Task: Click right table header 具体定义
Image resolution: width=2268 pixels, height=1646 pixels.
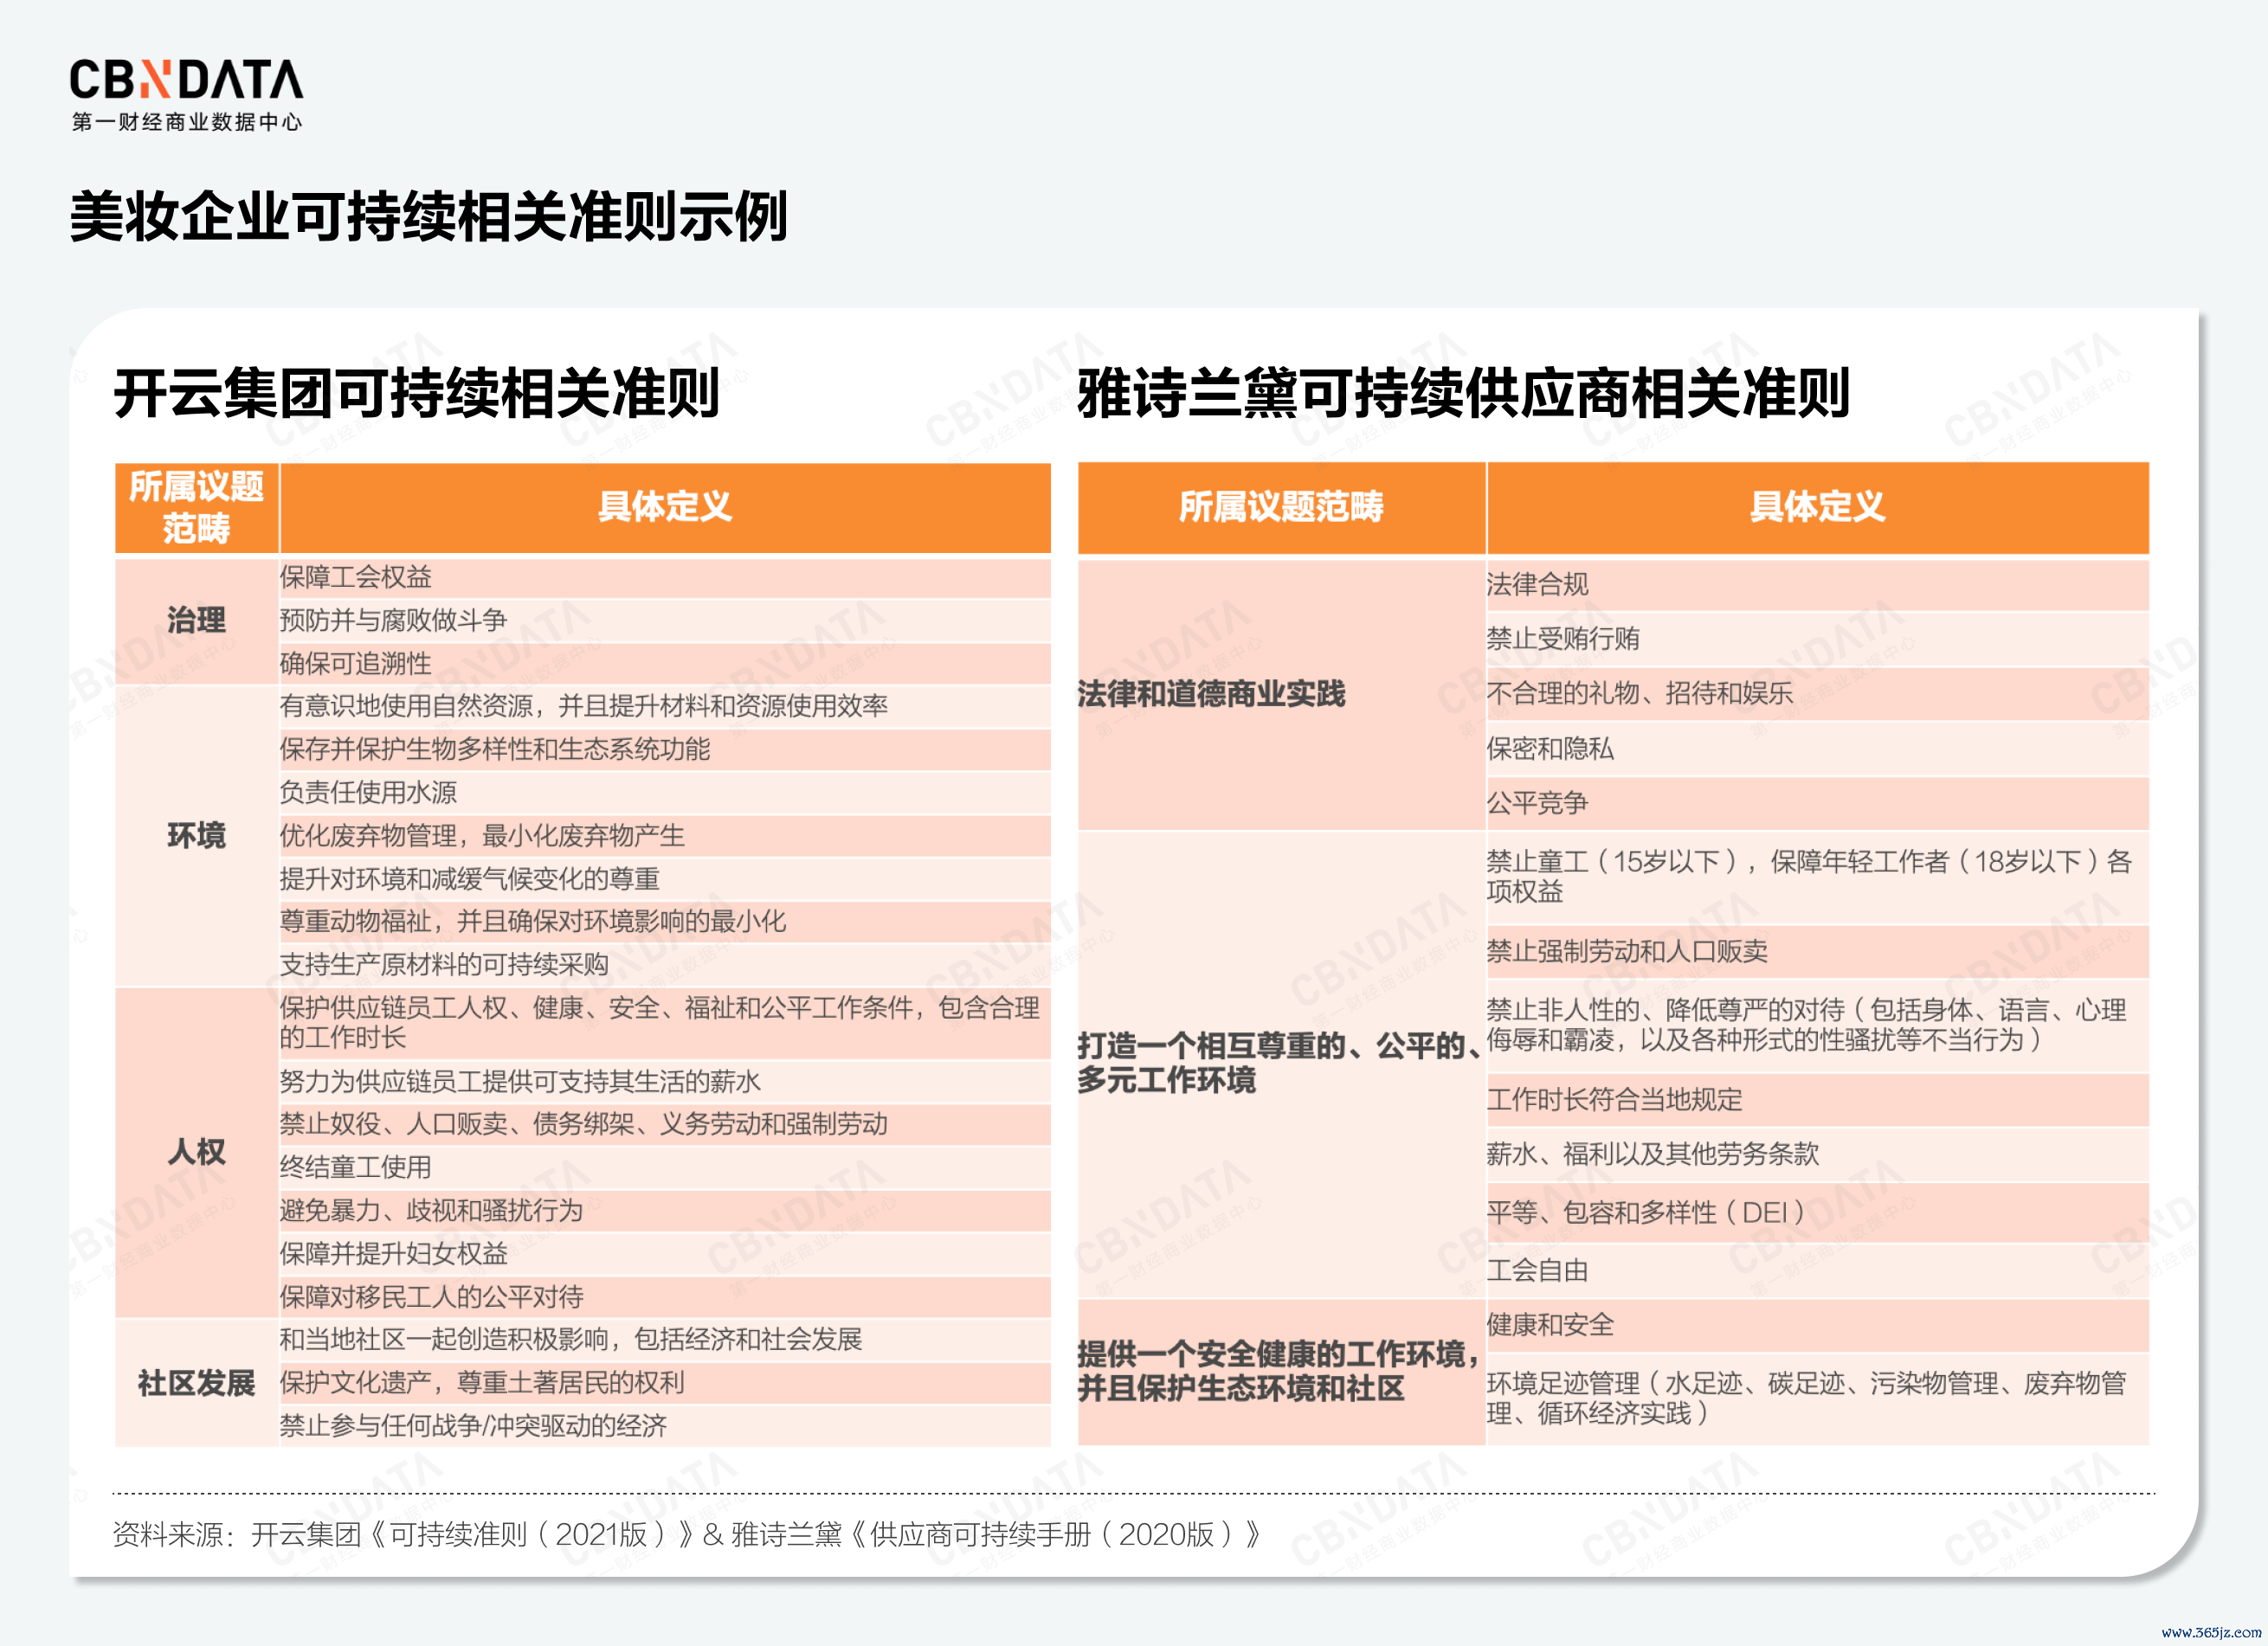Action: tap(1816, 507)
